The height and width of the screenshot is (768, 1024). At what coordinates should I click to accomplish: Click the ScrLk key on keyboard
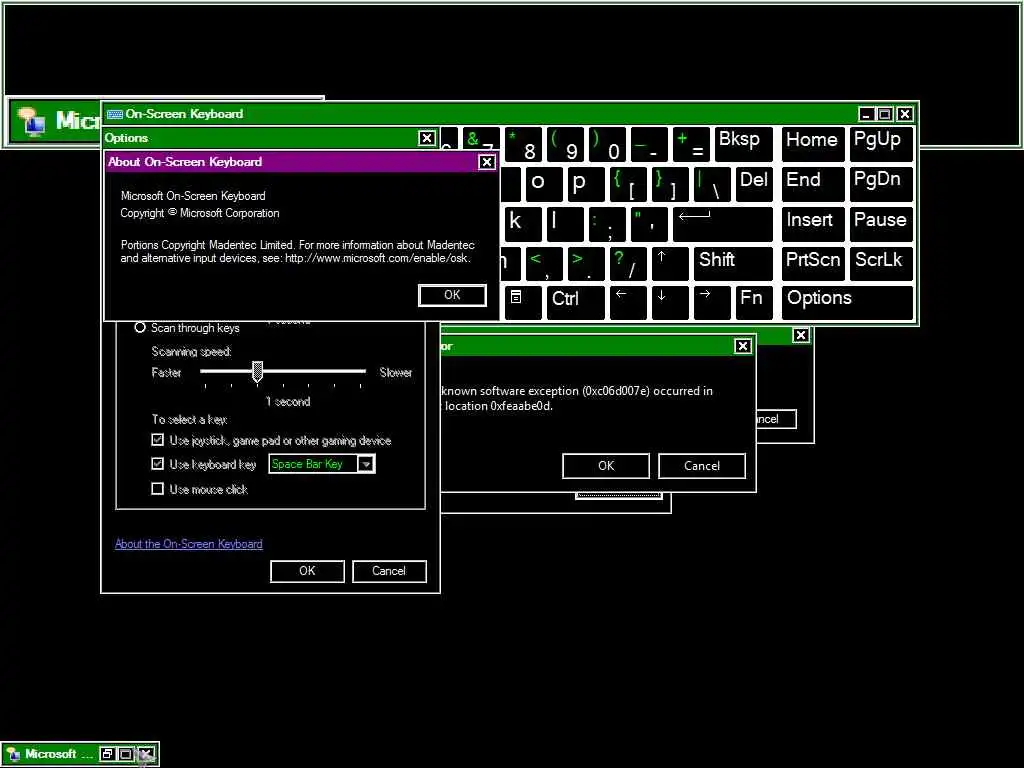click(881, 264)
